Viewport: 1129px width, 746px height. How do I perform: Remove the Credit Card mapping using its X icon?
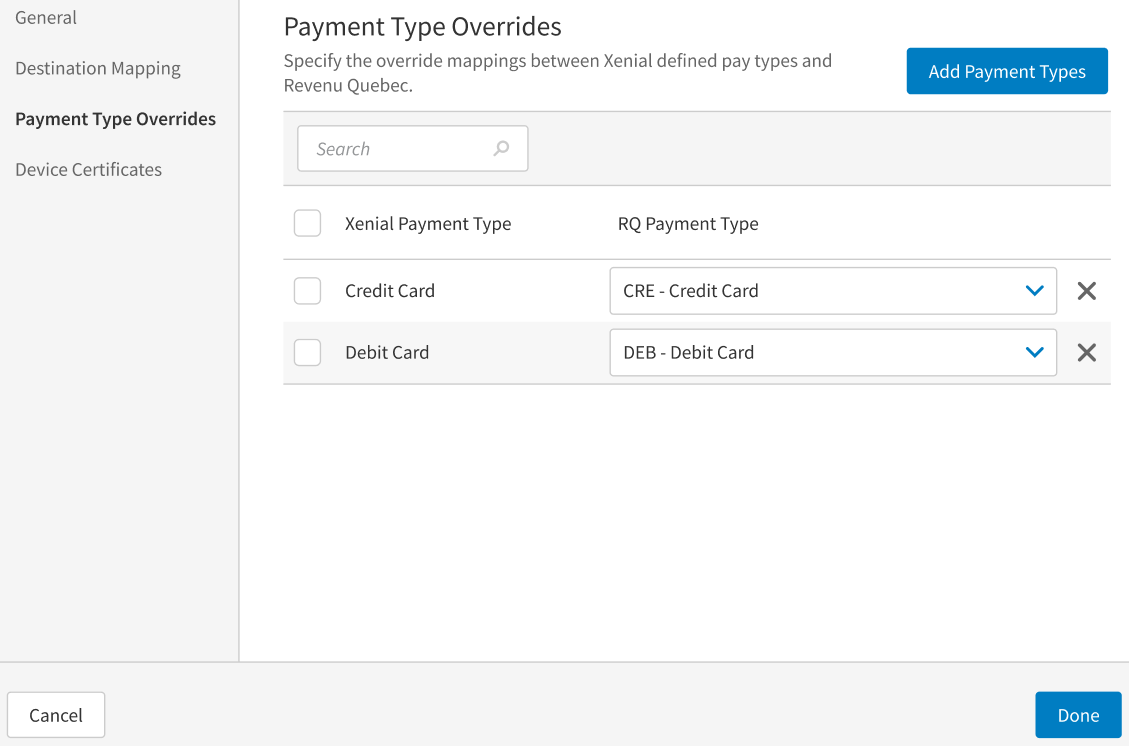pyautogui.click(x=1086, y=290)
